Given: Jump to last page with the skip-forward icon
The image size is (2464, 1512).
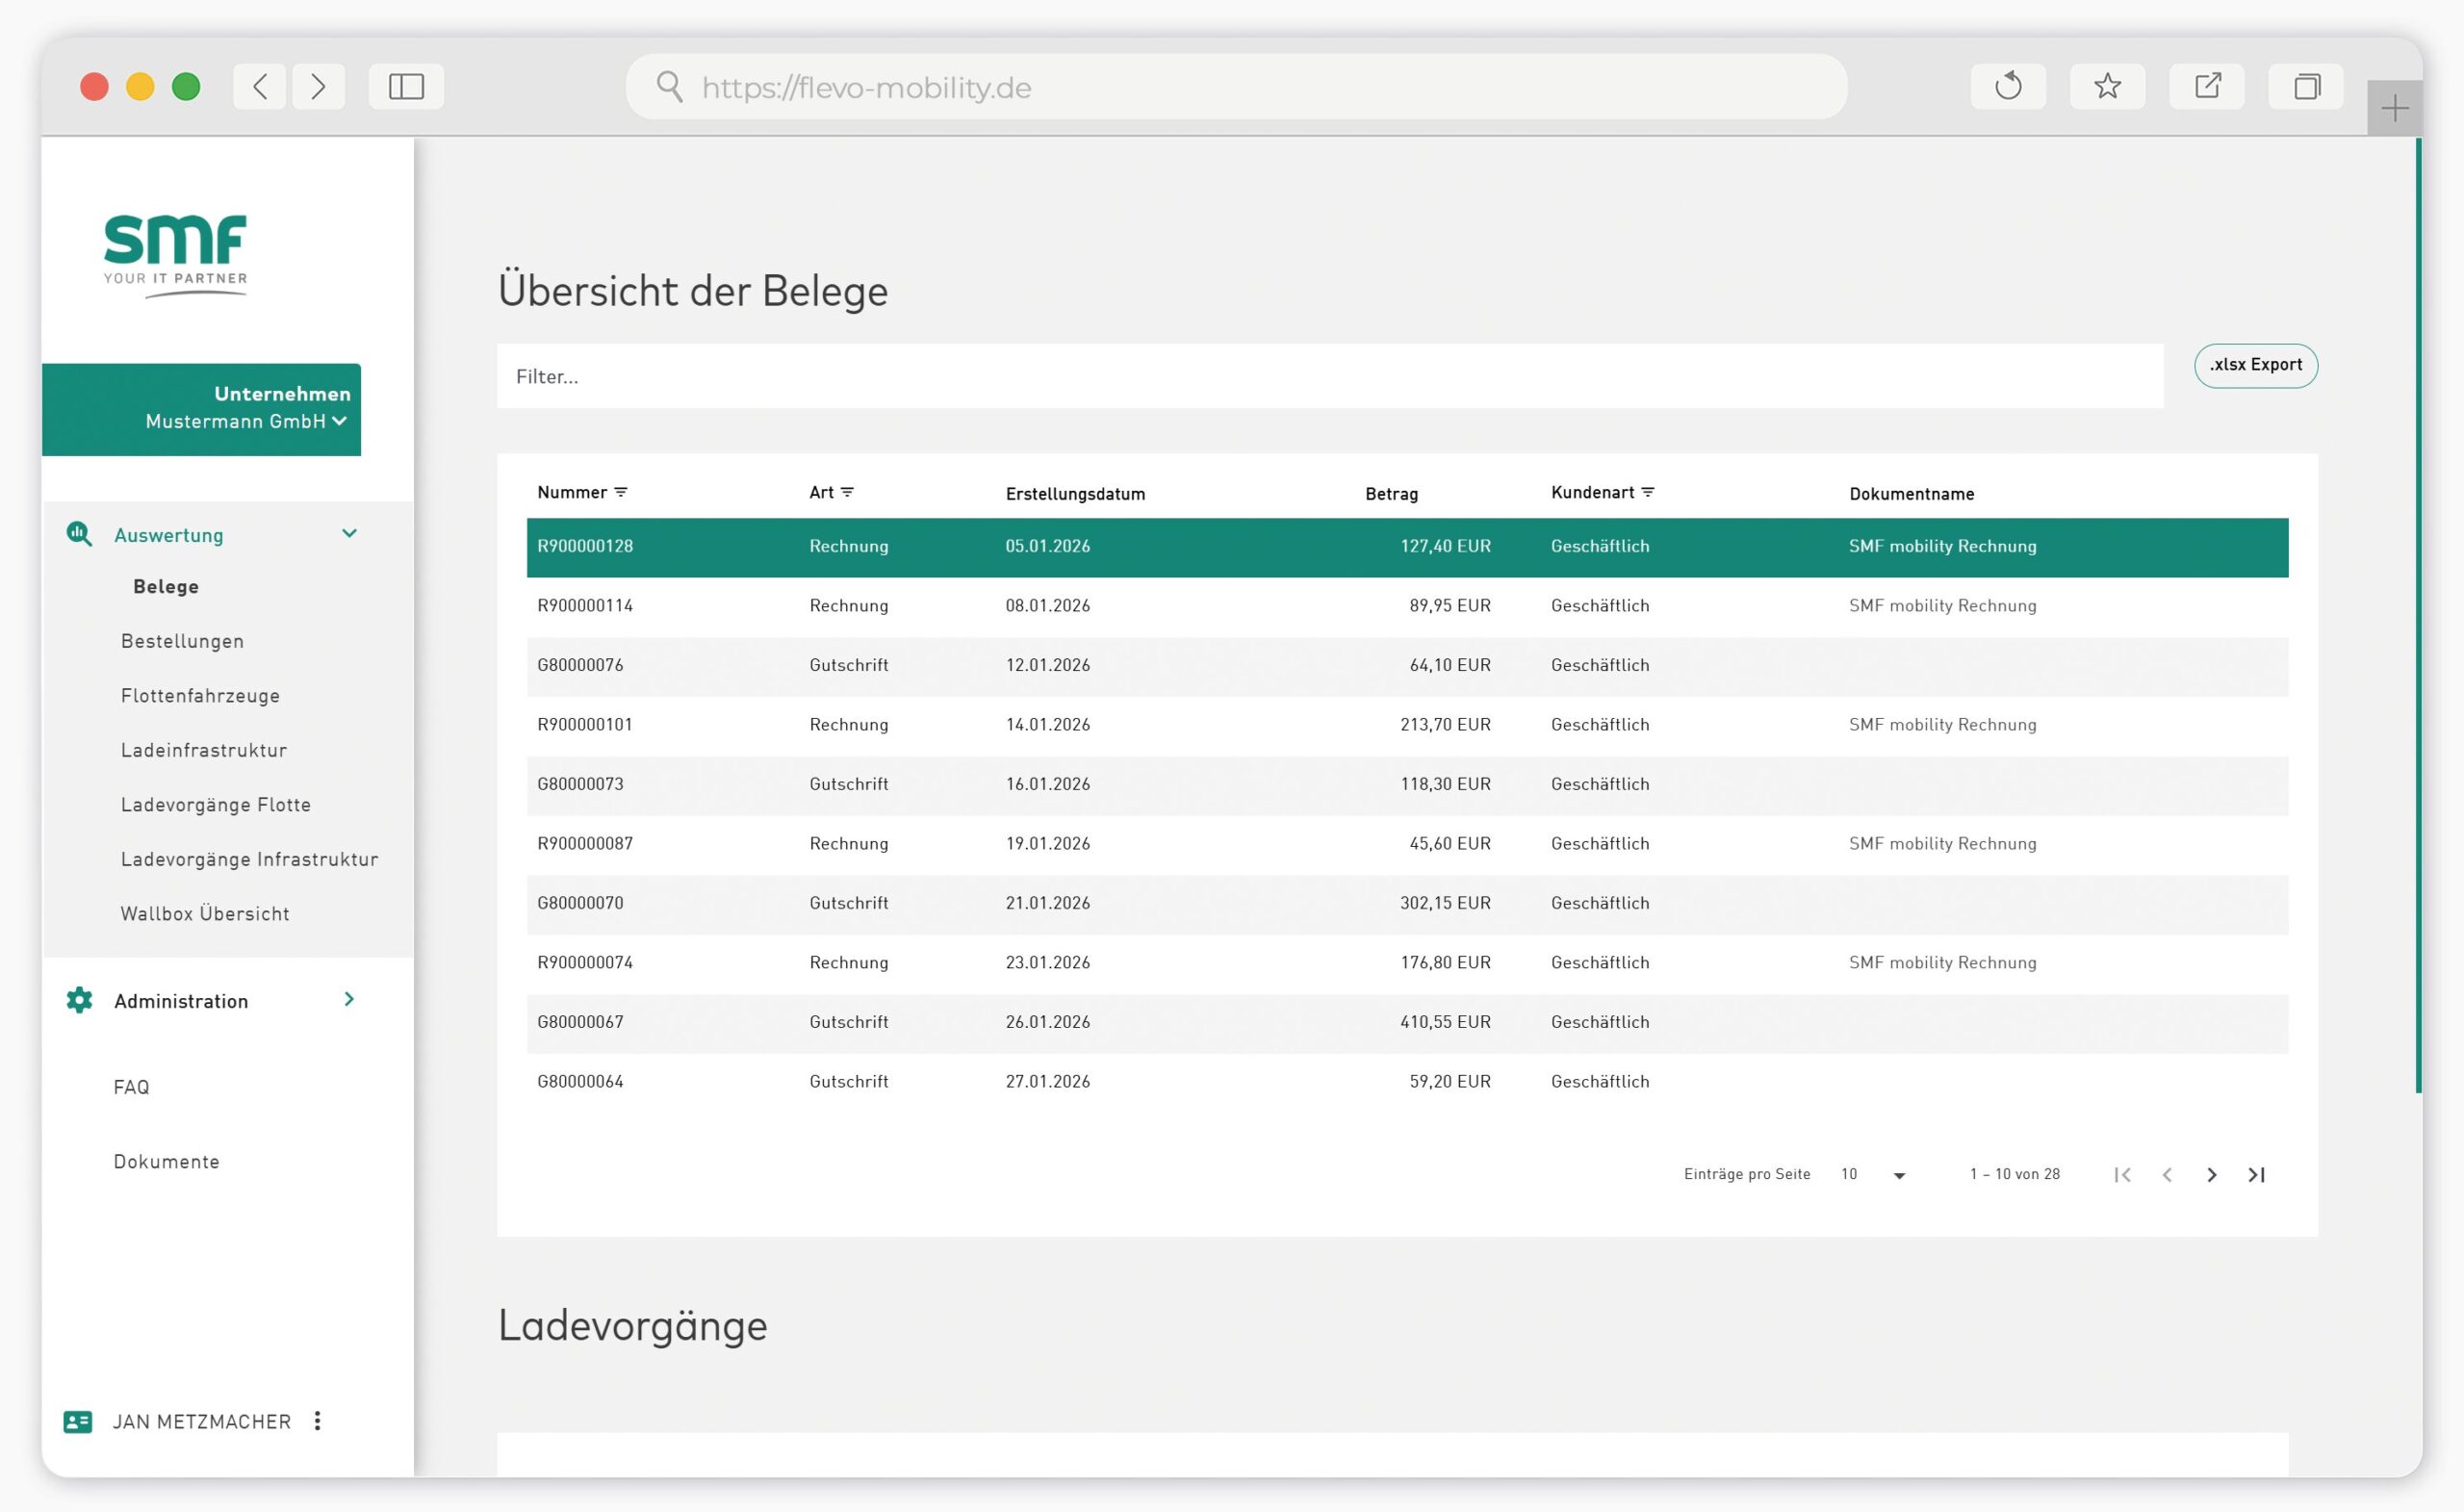Looking at the screenshot, I should point(2257,1174).
